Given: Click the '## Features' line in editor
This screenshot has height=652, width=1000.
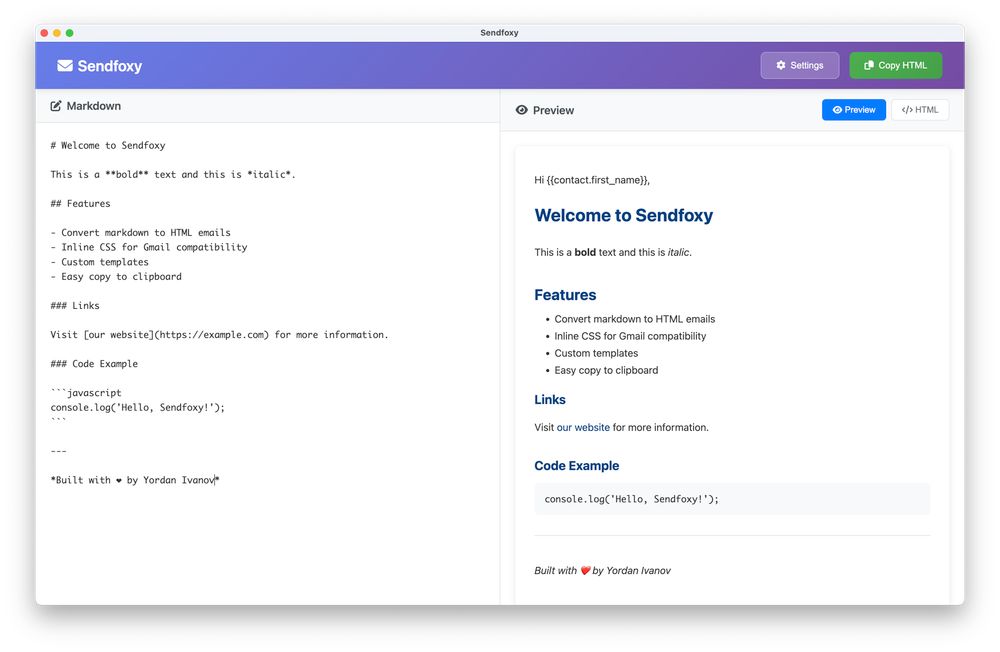Looking at the screenshot, I should click(80, 204).
